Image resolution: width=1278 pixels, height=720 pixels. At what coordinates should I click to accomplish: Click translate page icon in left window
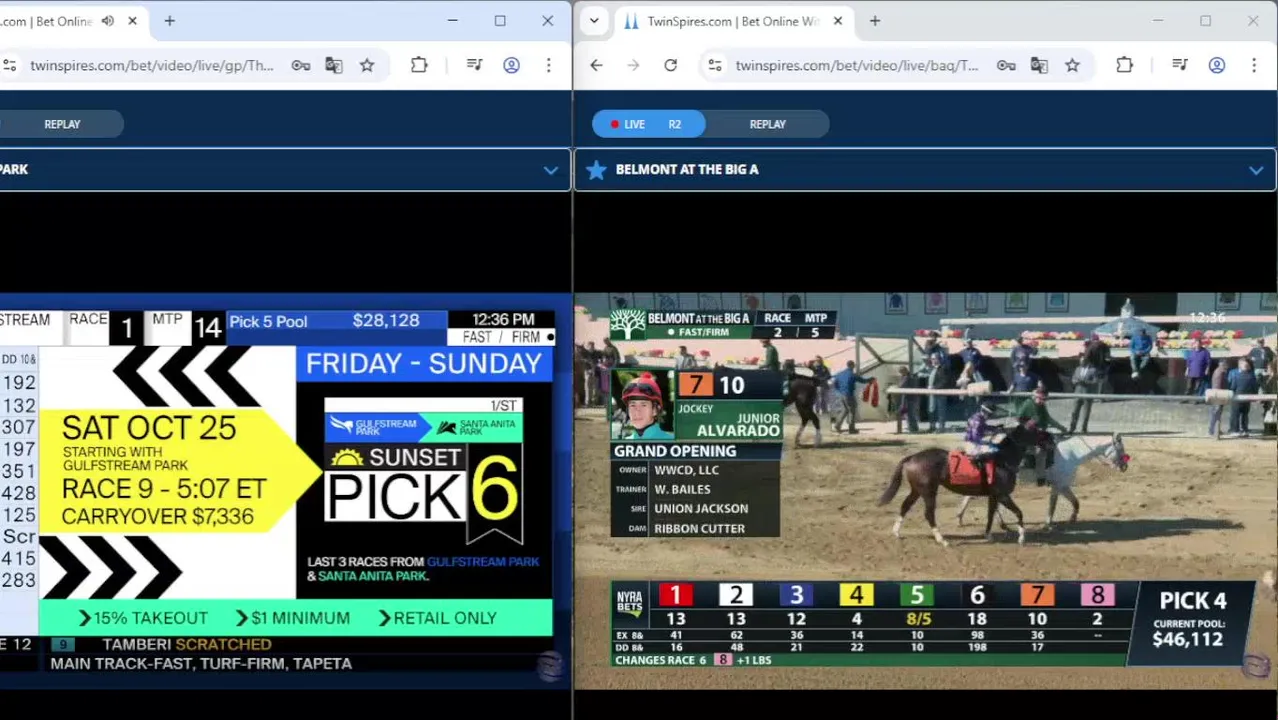click(x=334, y=65)
